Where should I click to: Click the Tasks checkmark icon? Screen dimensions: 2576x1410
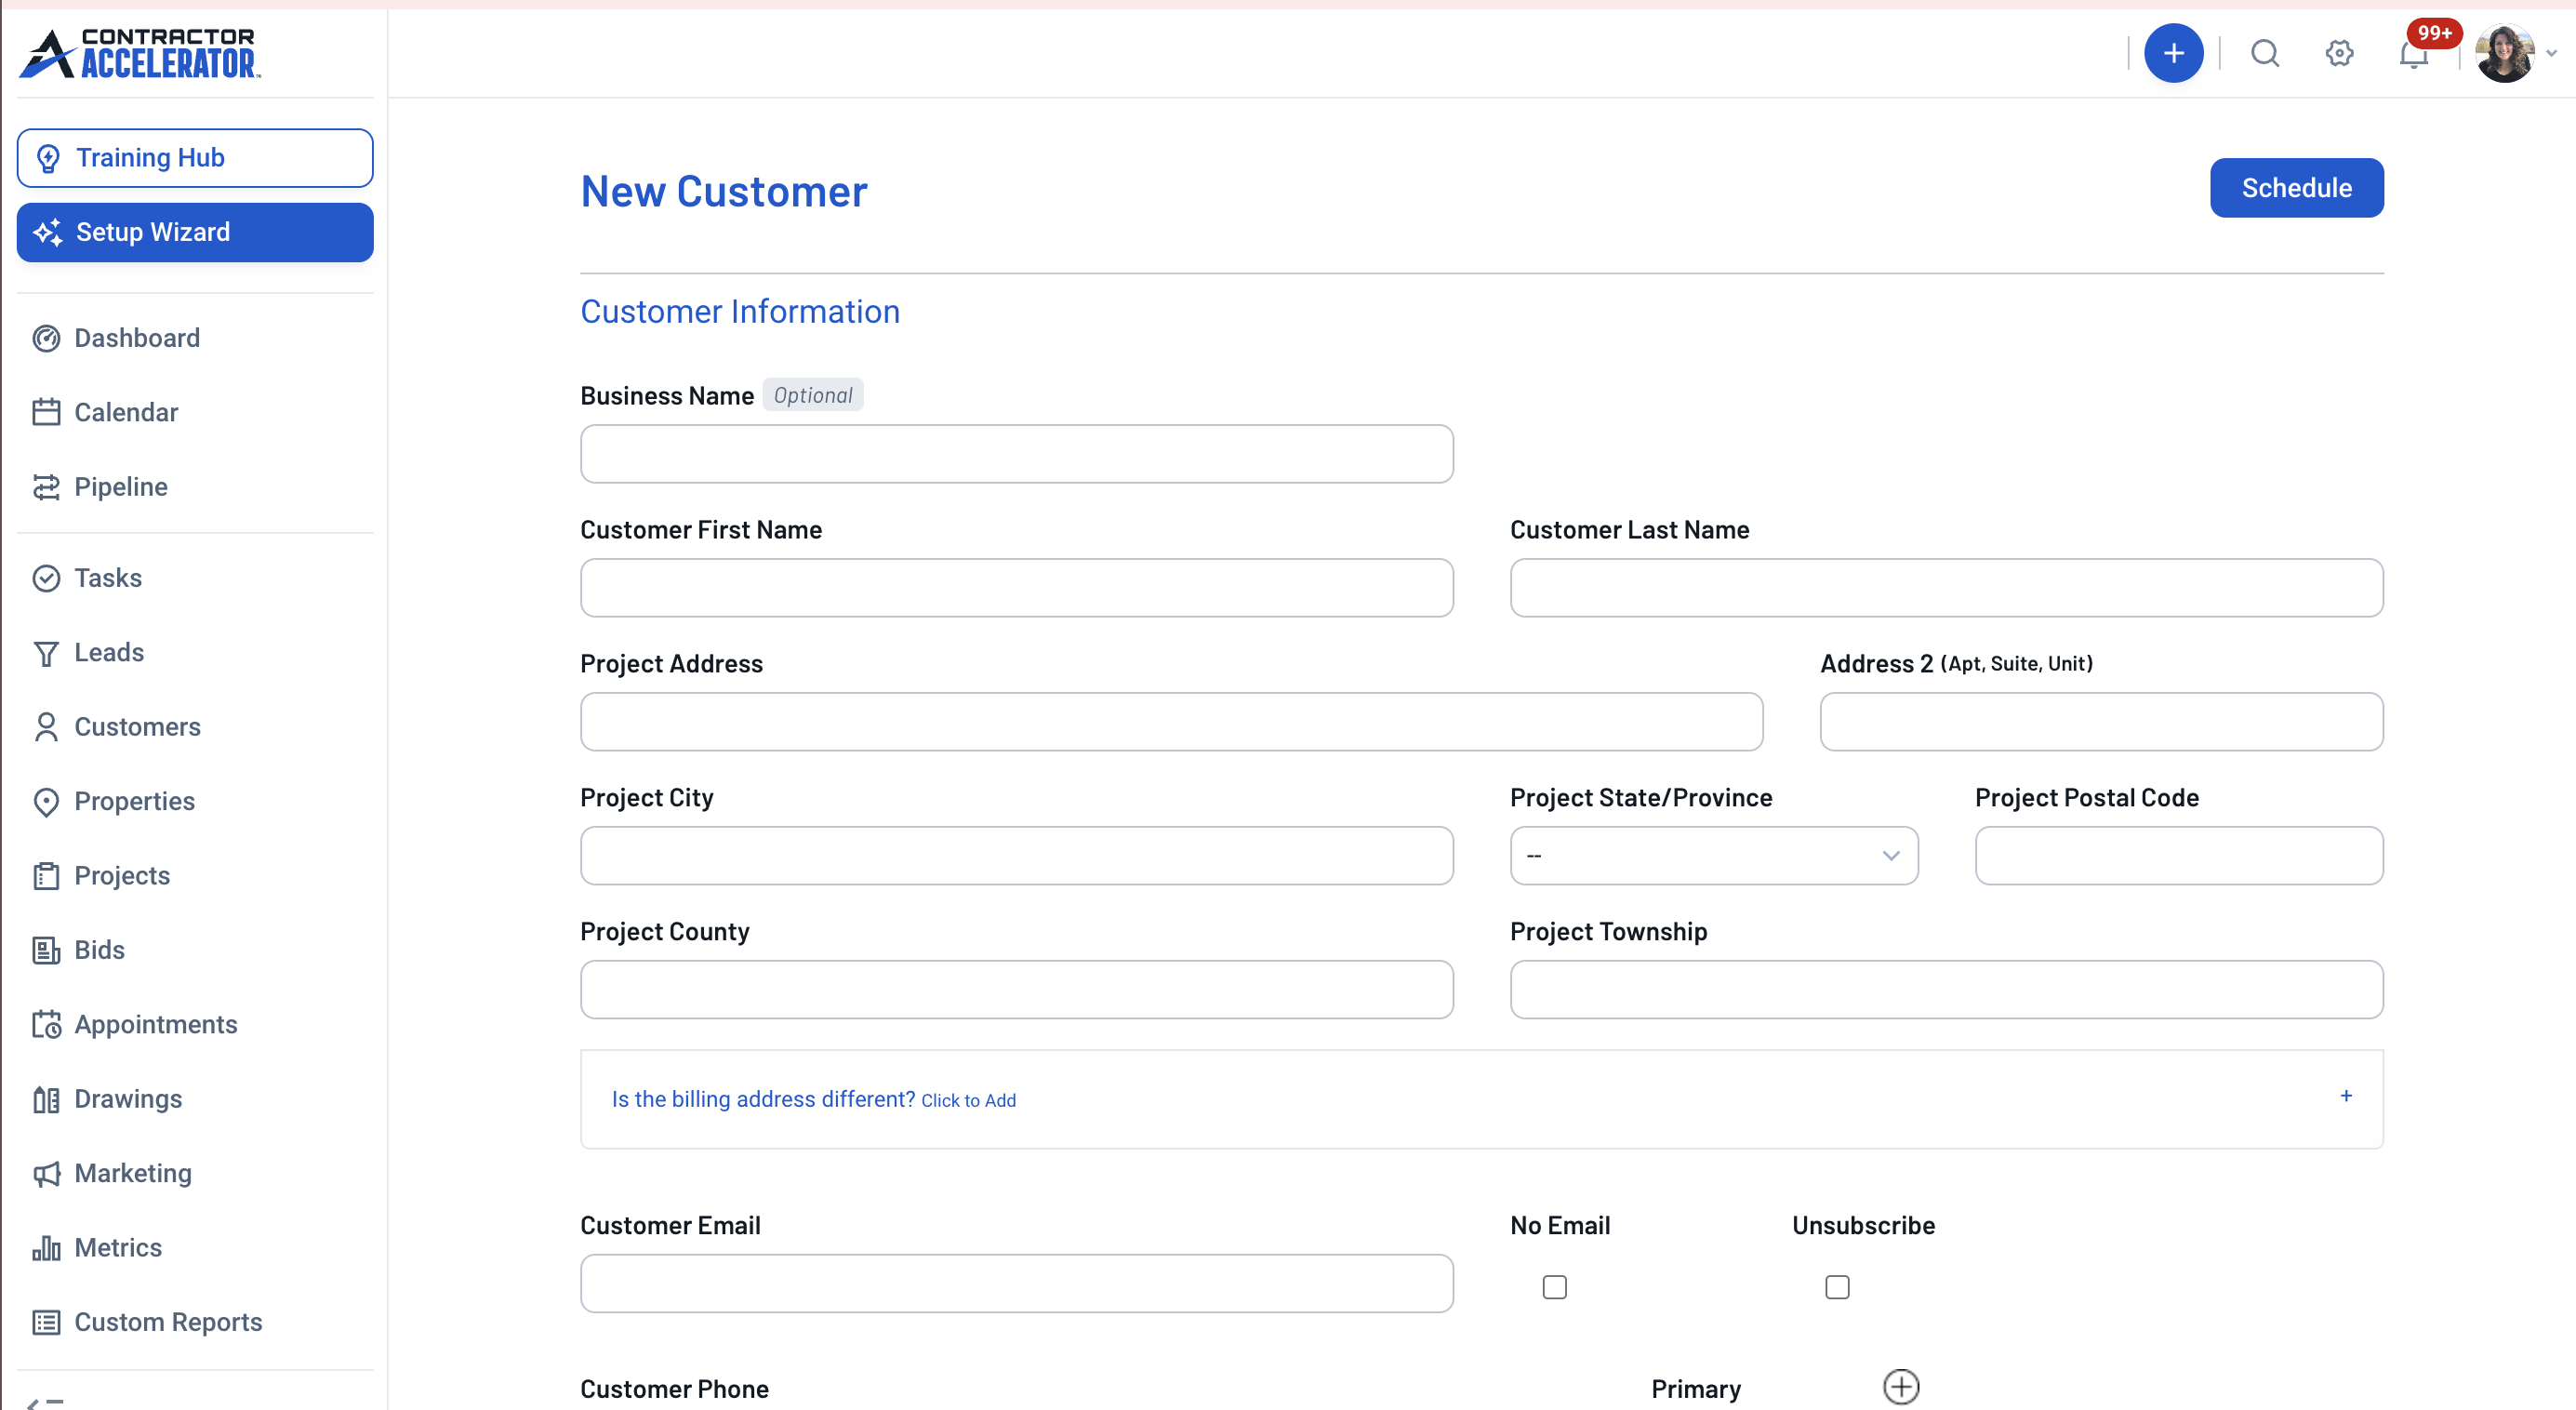46,578
